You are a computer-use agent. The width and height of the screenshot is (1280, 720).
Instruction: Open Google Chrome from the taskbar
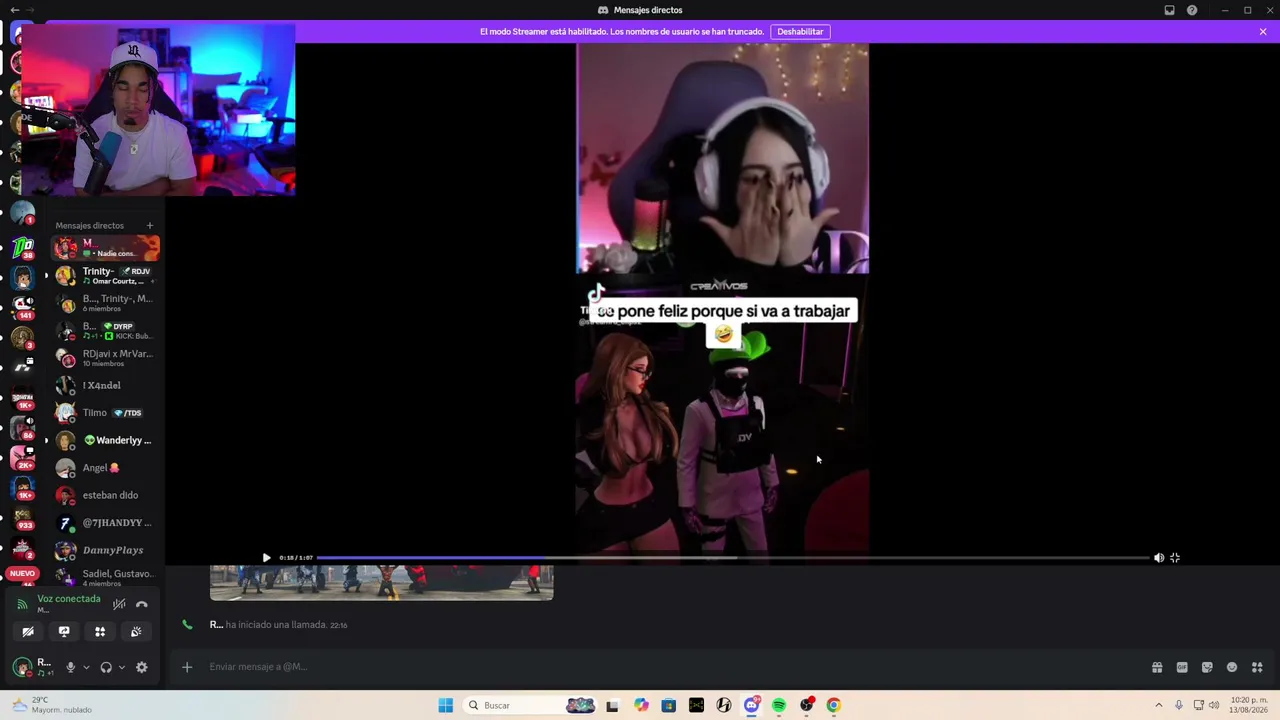(x=833, y=705)
